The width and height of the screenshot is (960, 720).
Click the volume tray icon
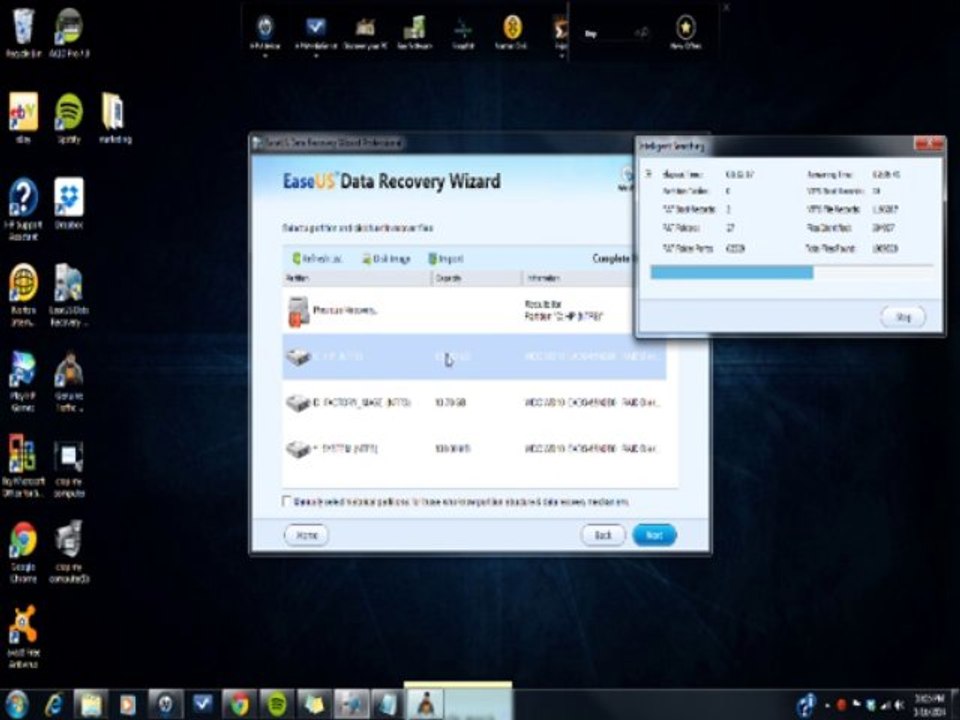900,705
